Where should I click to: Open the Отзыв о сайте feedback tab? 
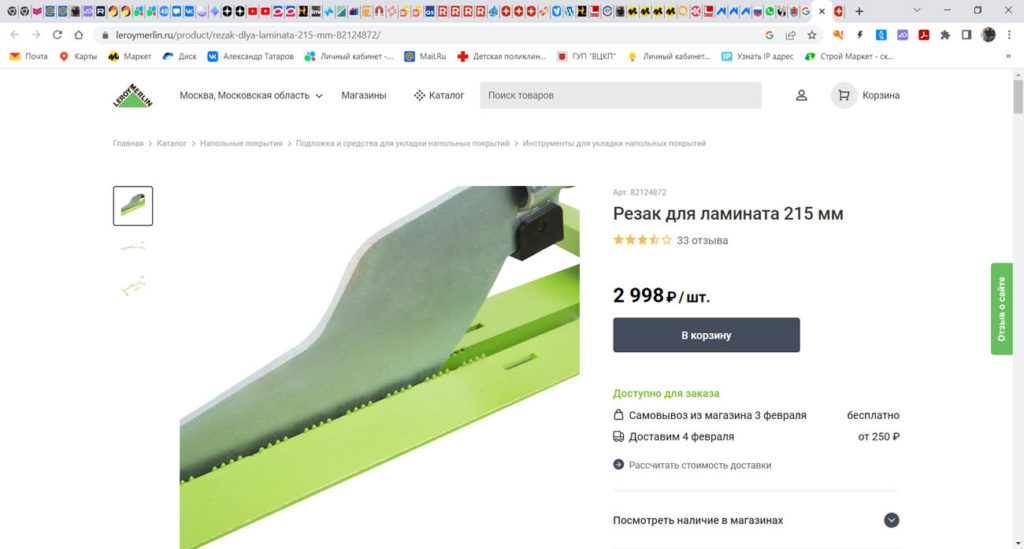point(1001,309)
